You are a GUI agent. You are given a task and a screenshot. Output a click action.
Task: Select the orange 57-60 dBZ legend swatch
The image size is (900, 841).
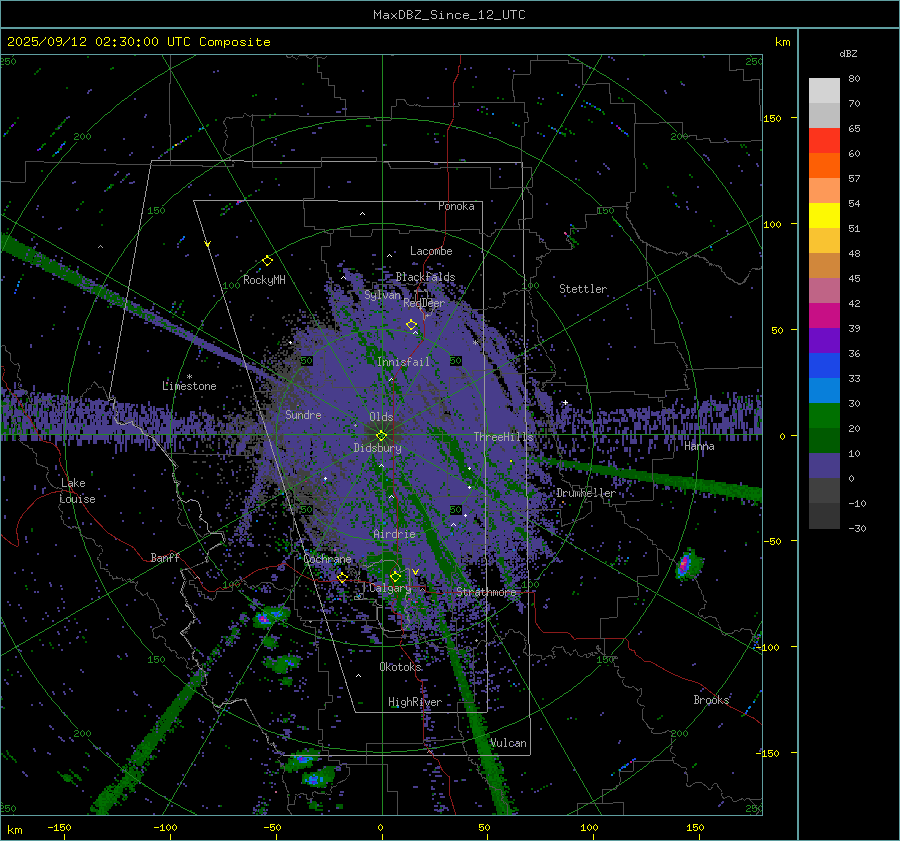coord(824,166)
